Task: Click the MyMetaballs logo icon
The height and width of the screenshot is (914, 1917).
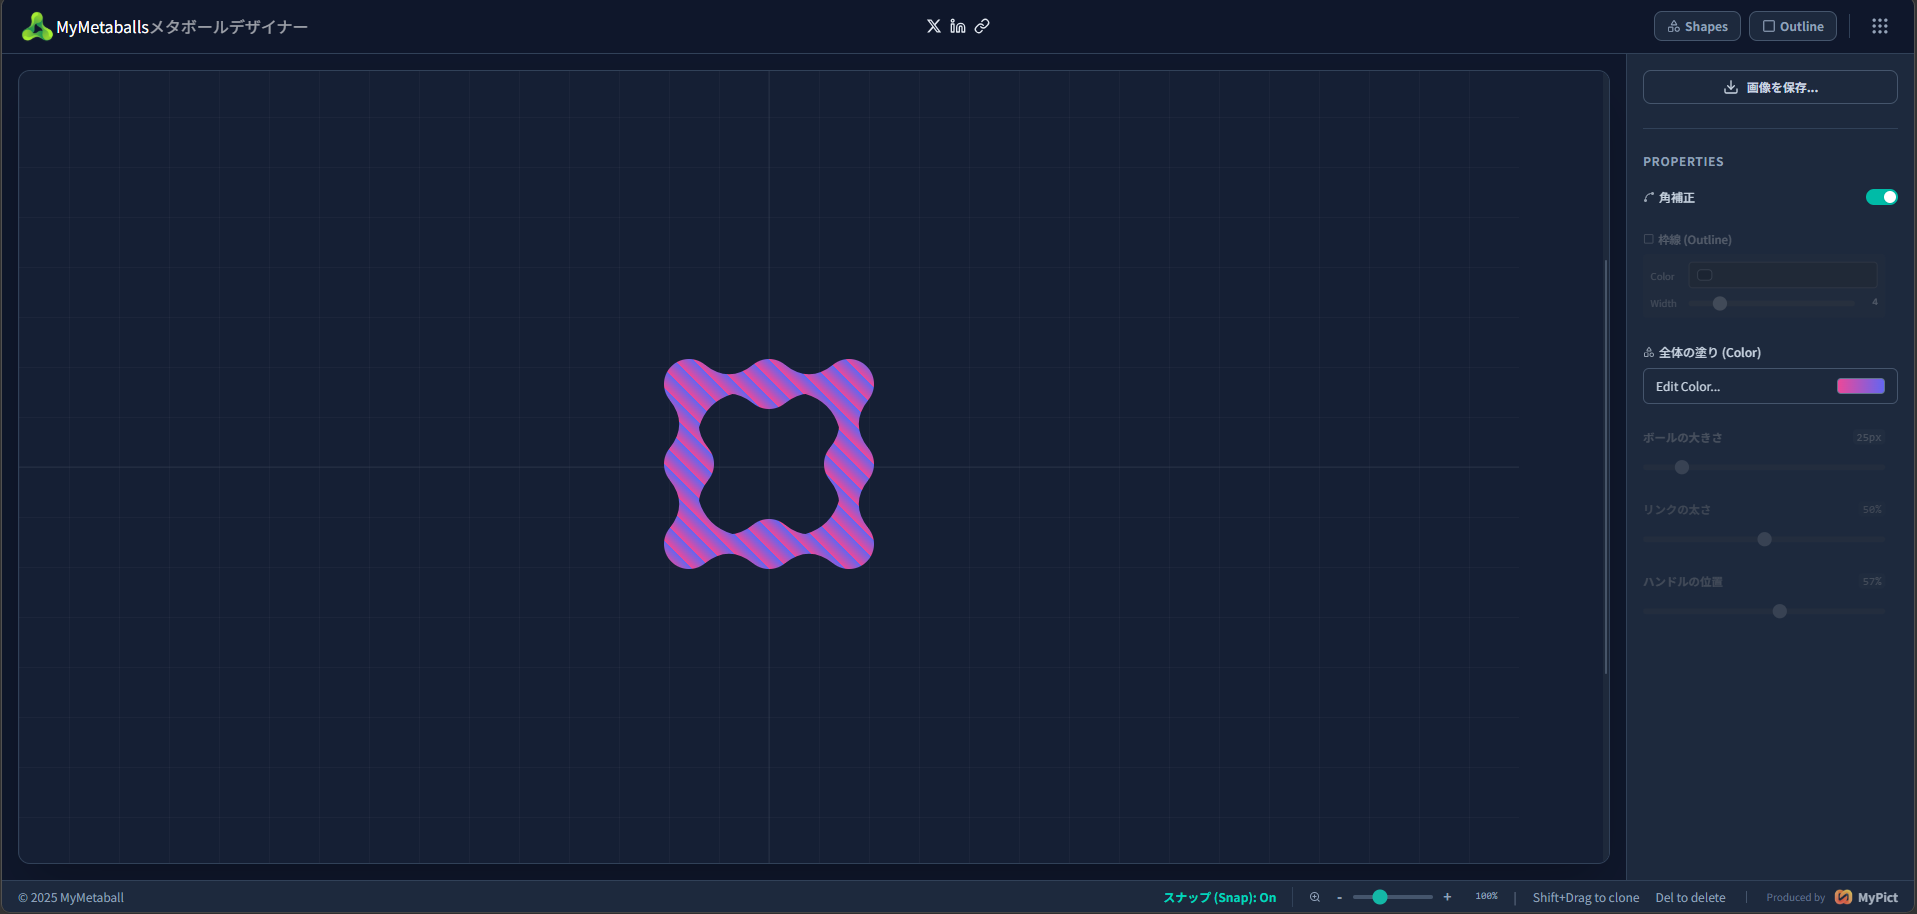Action: 37,27
